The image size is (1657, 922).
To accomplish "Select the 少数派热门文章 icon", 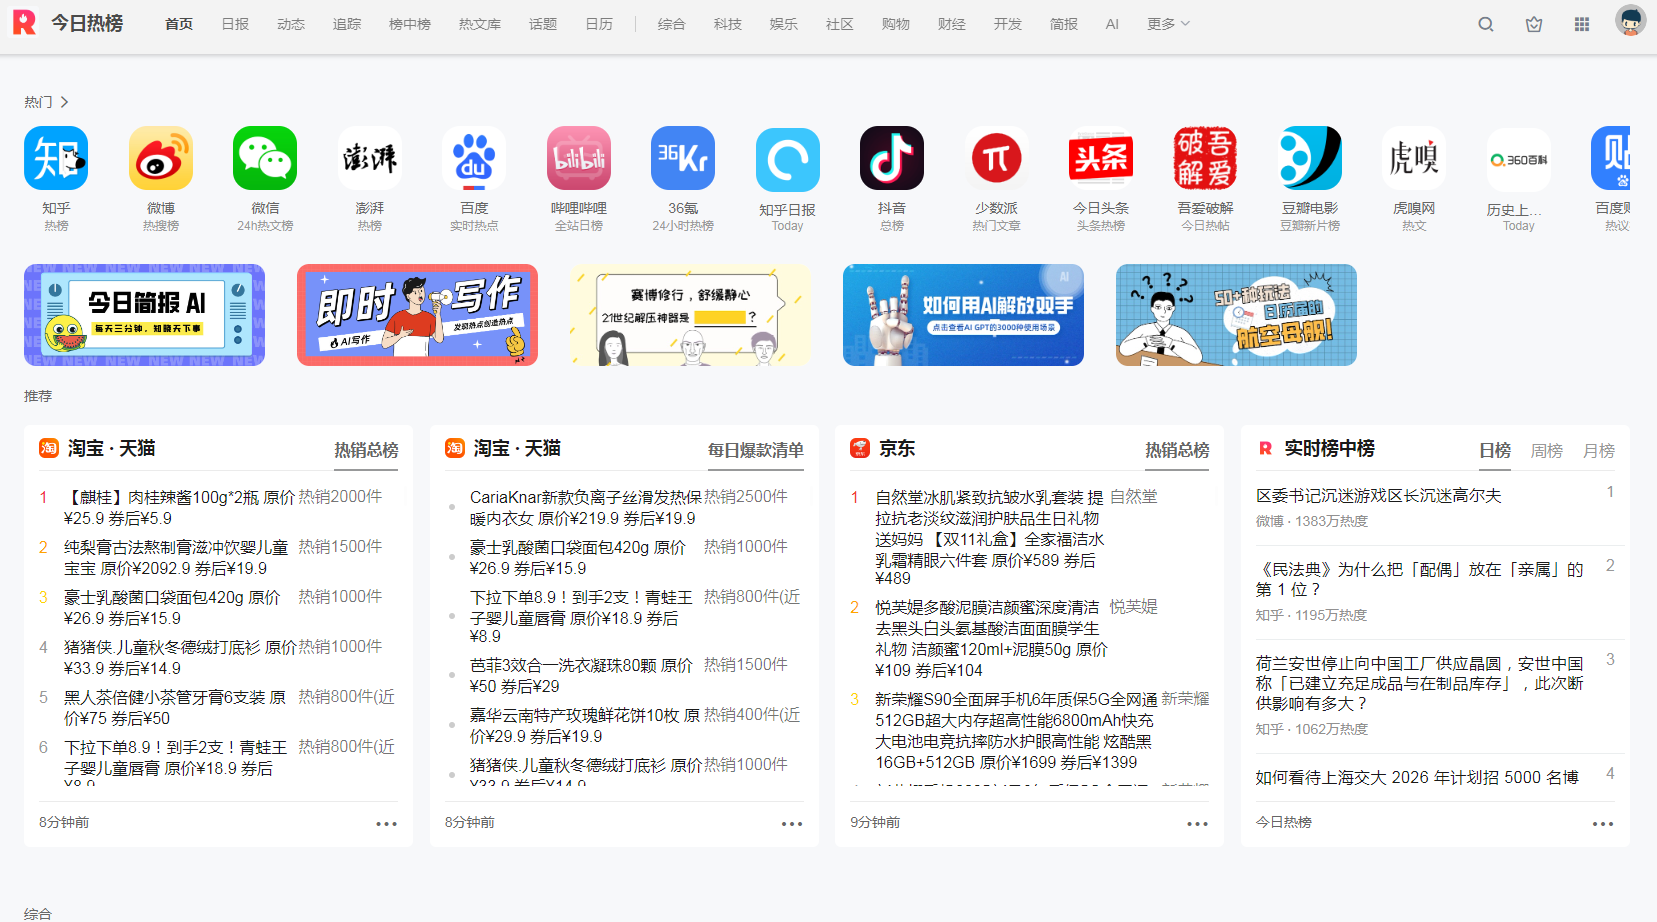I will pyautogui.click(x=995, y=157).
